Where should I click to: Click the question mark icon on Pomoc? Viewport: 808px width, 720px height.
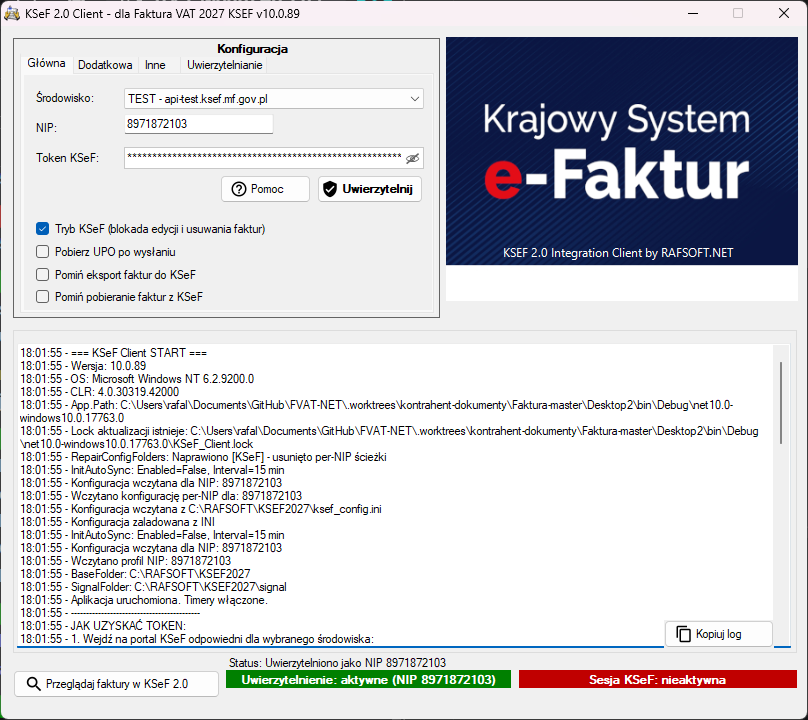[x=239, y=189]
